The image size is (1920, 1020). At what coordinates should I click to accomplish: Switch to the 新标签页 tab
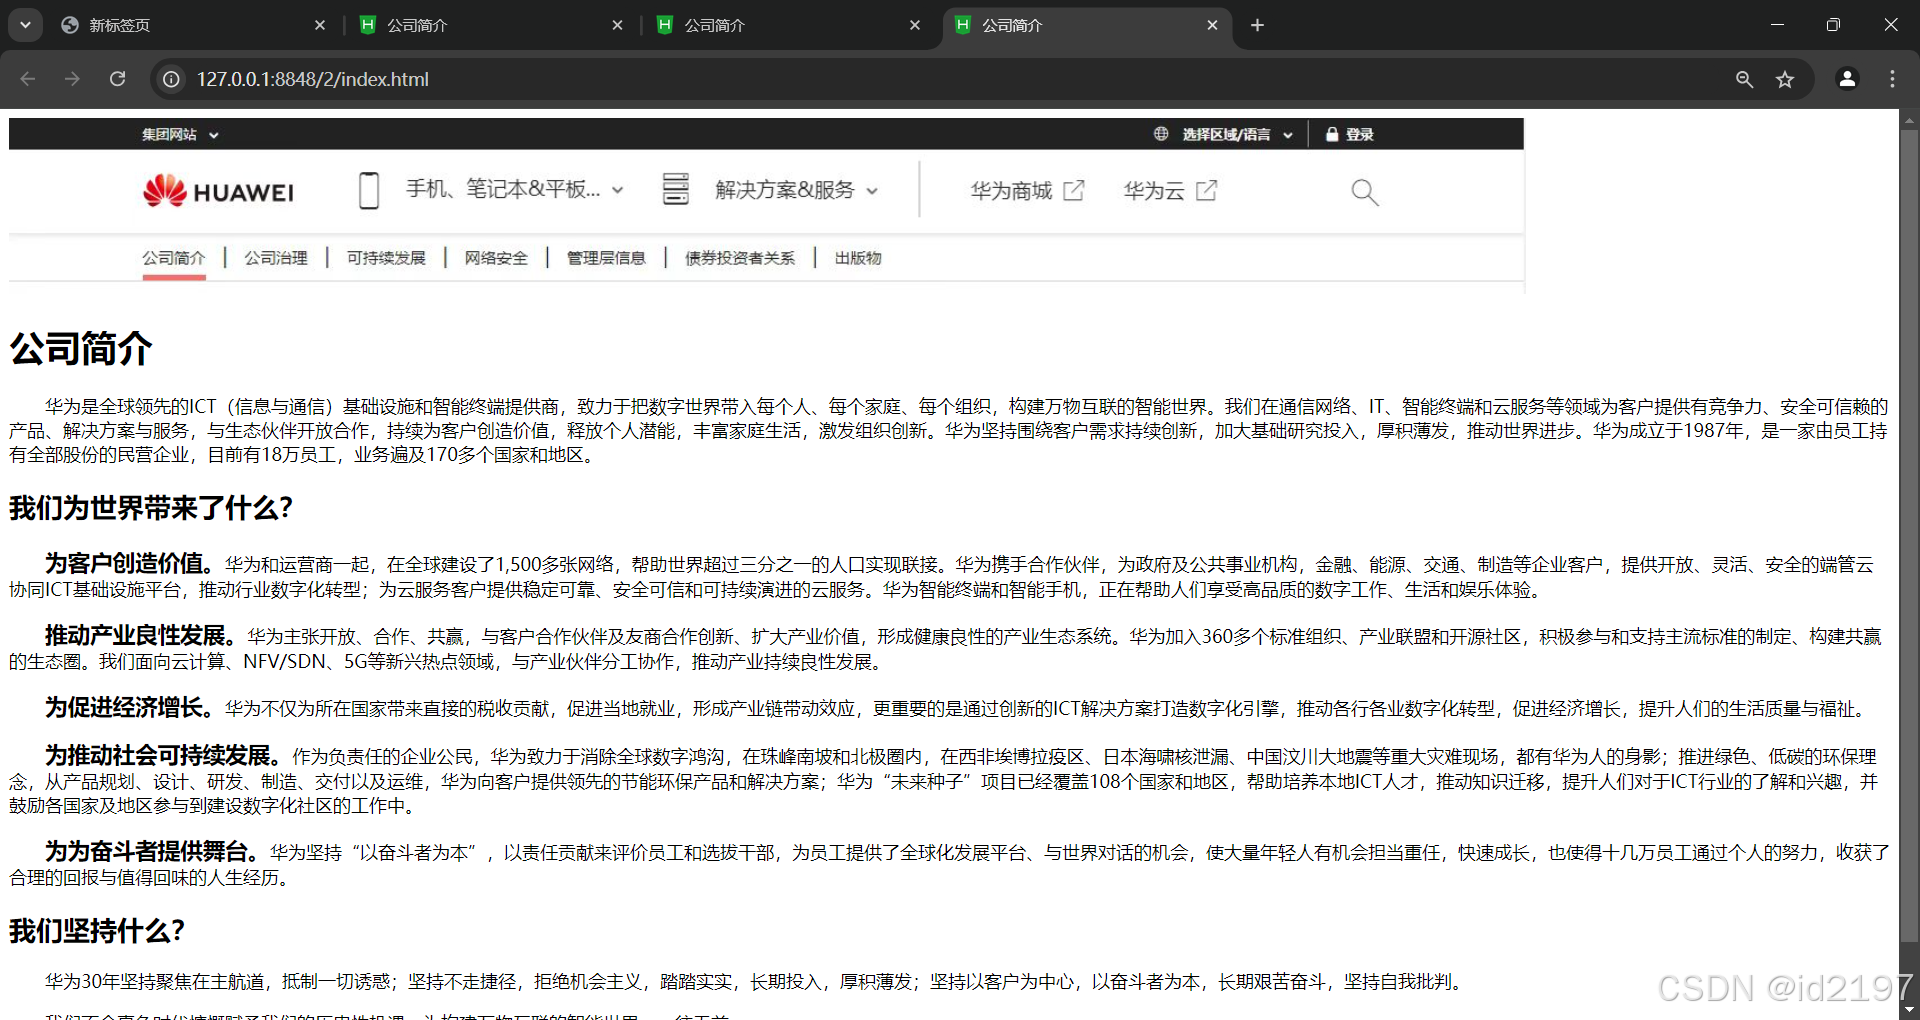[x=192, y=25]
